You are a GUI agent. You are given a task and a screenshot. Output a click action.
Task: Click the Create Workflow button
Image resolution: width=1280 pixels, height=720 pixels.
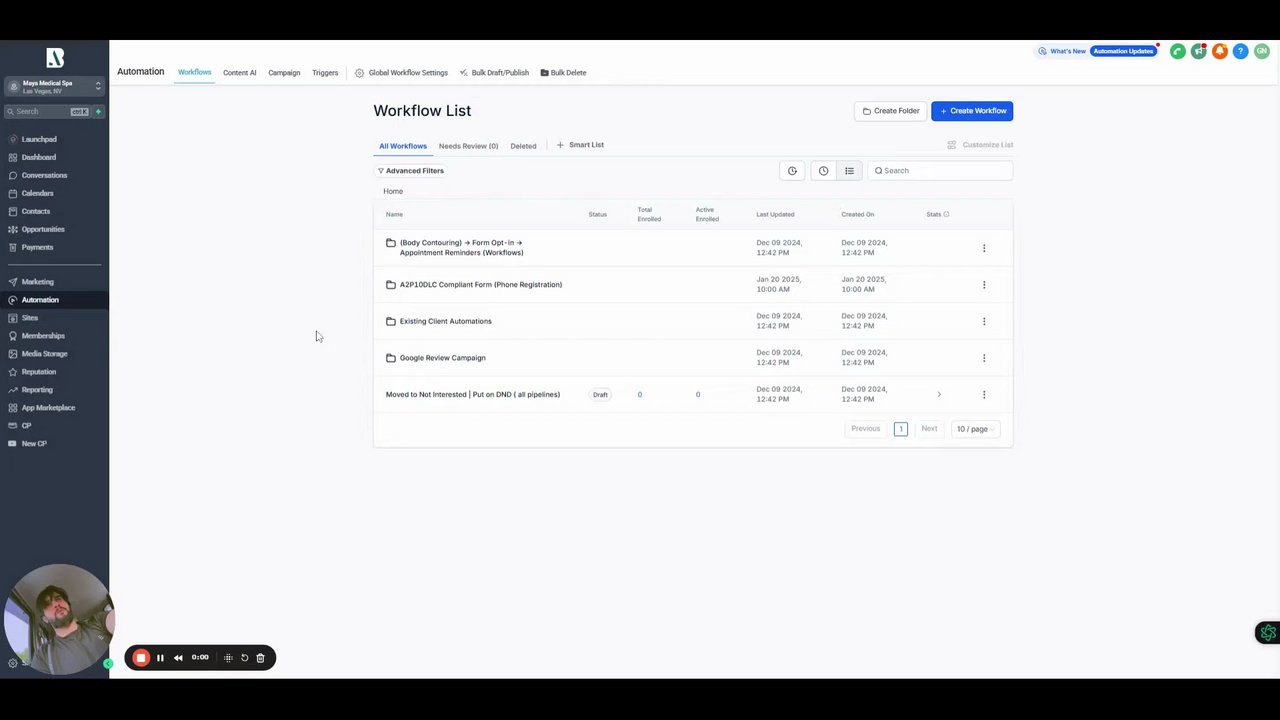pos(972,111)
